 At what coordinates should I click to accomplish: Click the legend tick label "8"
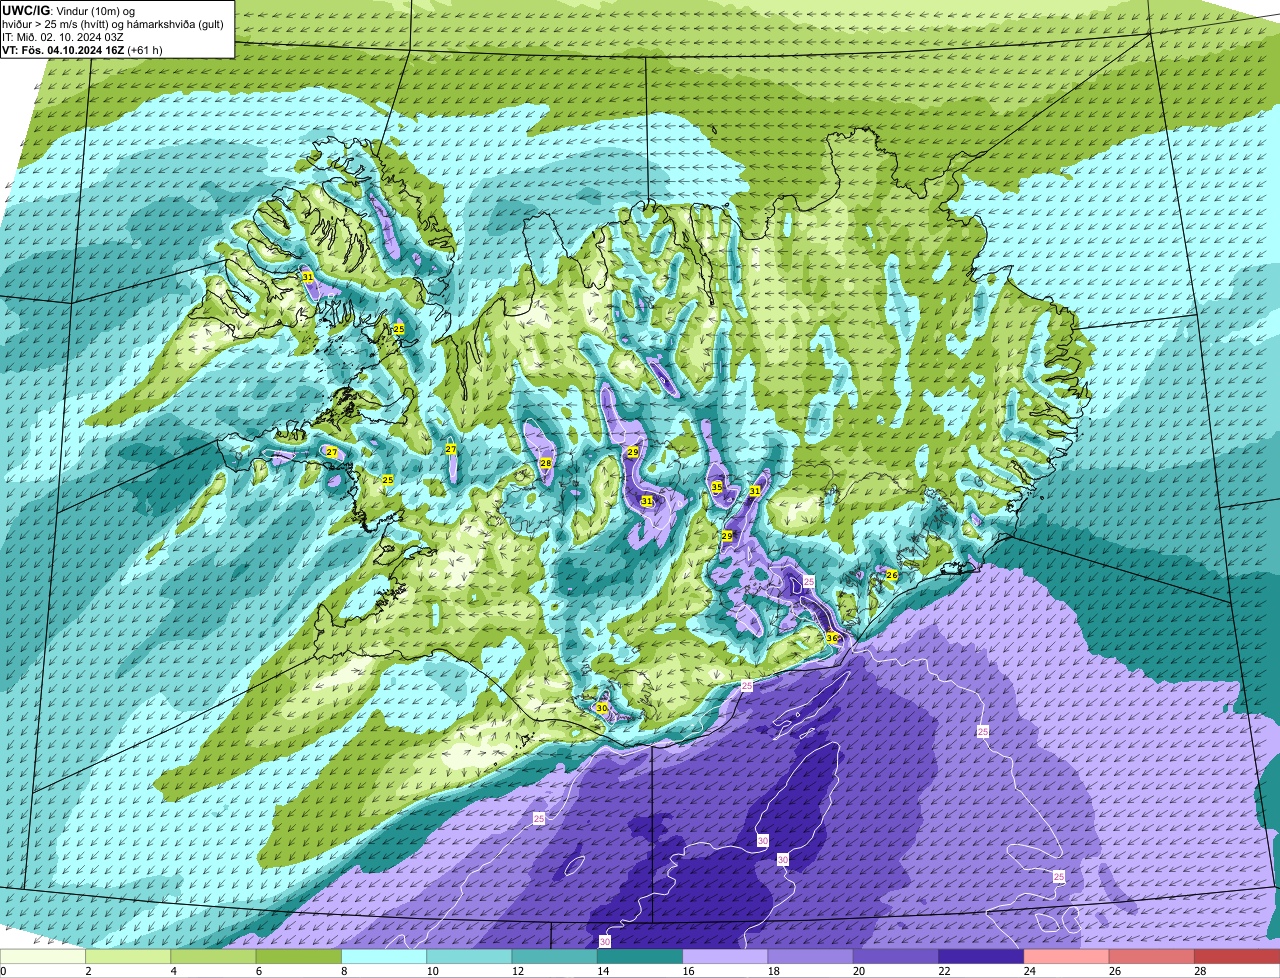(343, 971)
